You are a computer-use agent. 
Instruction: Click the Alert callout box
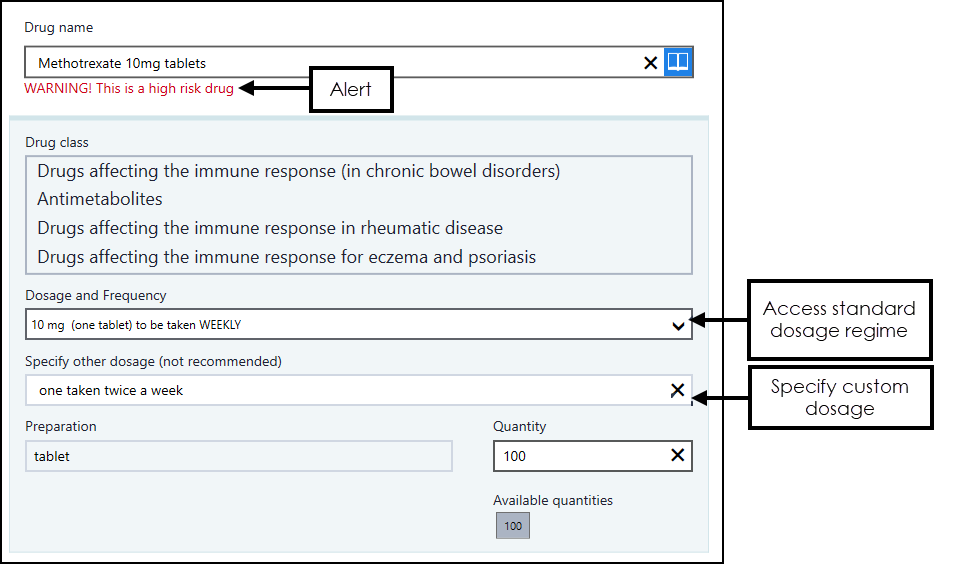[x=351, y=90]
